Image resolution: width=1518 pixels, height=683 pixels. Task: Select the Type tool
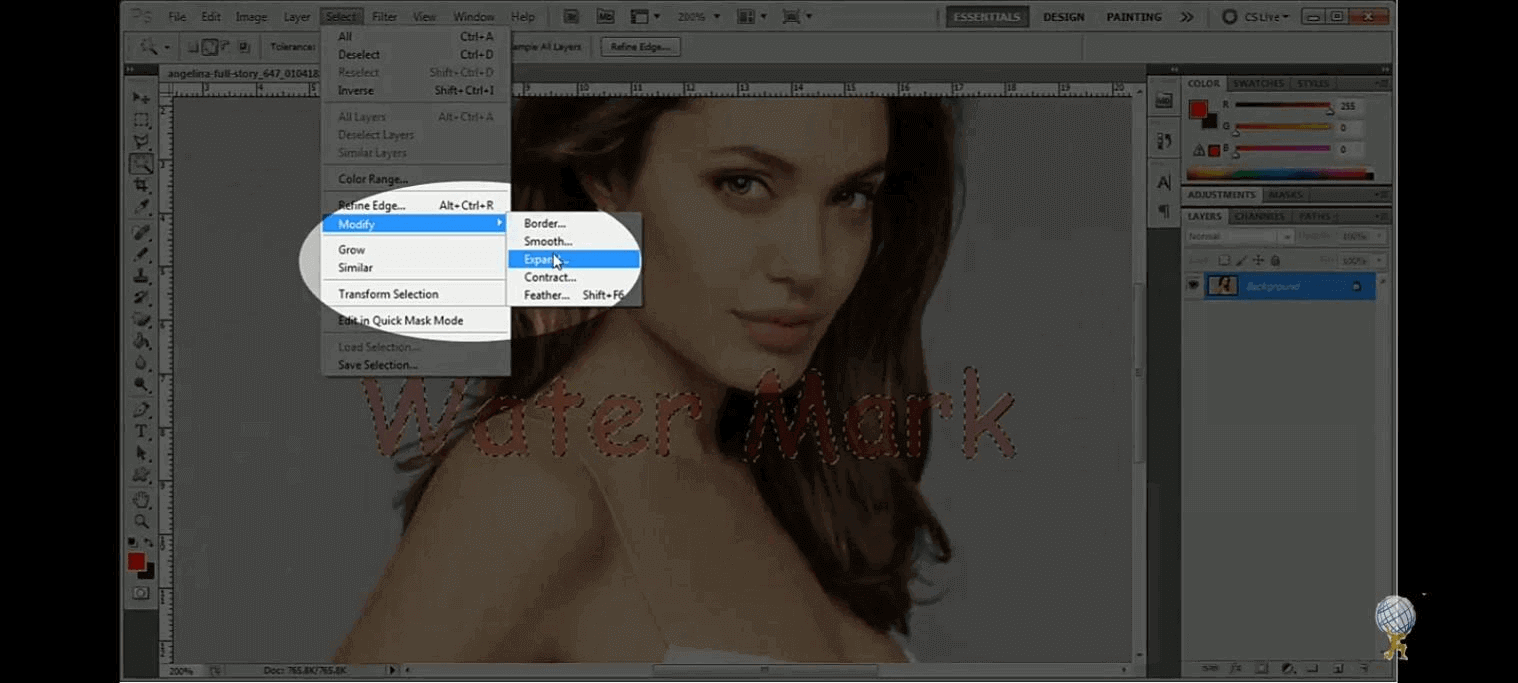click(x=141, y=432)
